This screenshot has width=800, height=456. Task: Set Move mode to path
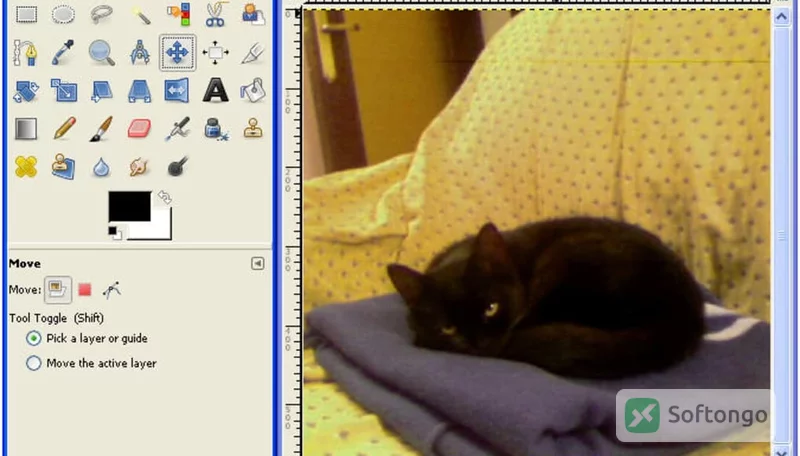coord(111,290)
